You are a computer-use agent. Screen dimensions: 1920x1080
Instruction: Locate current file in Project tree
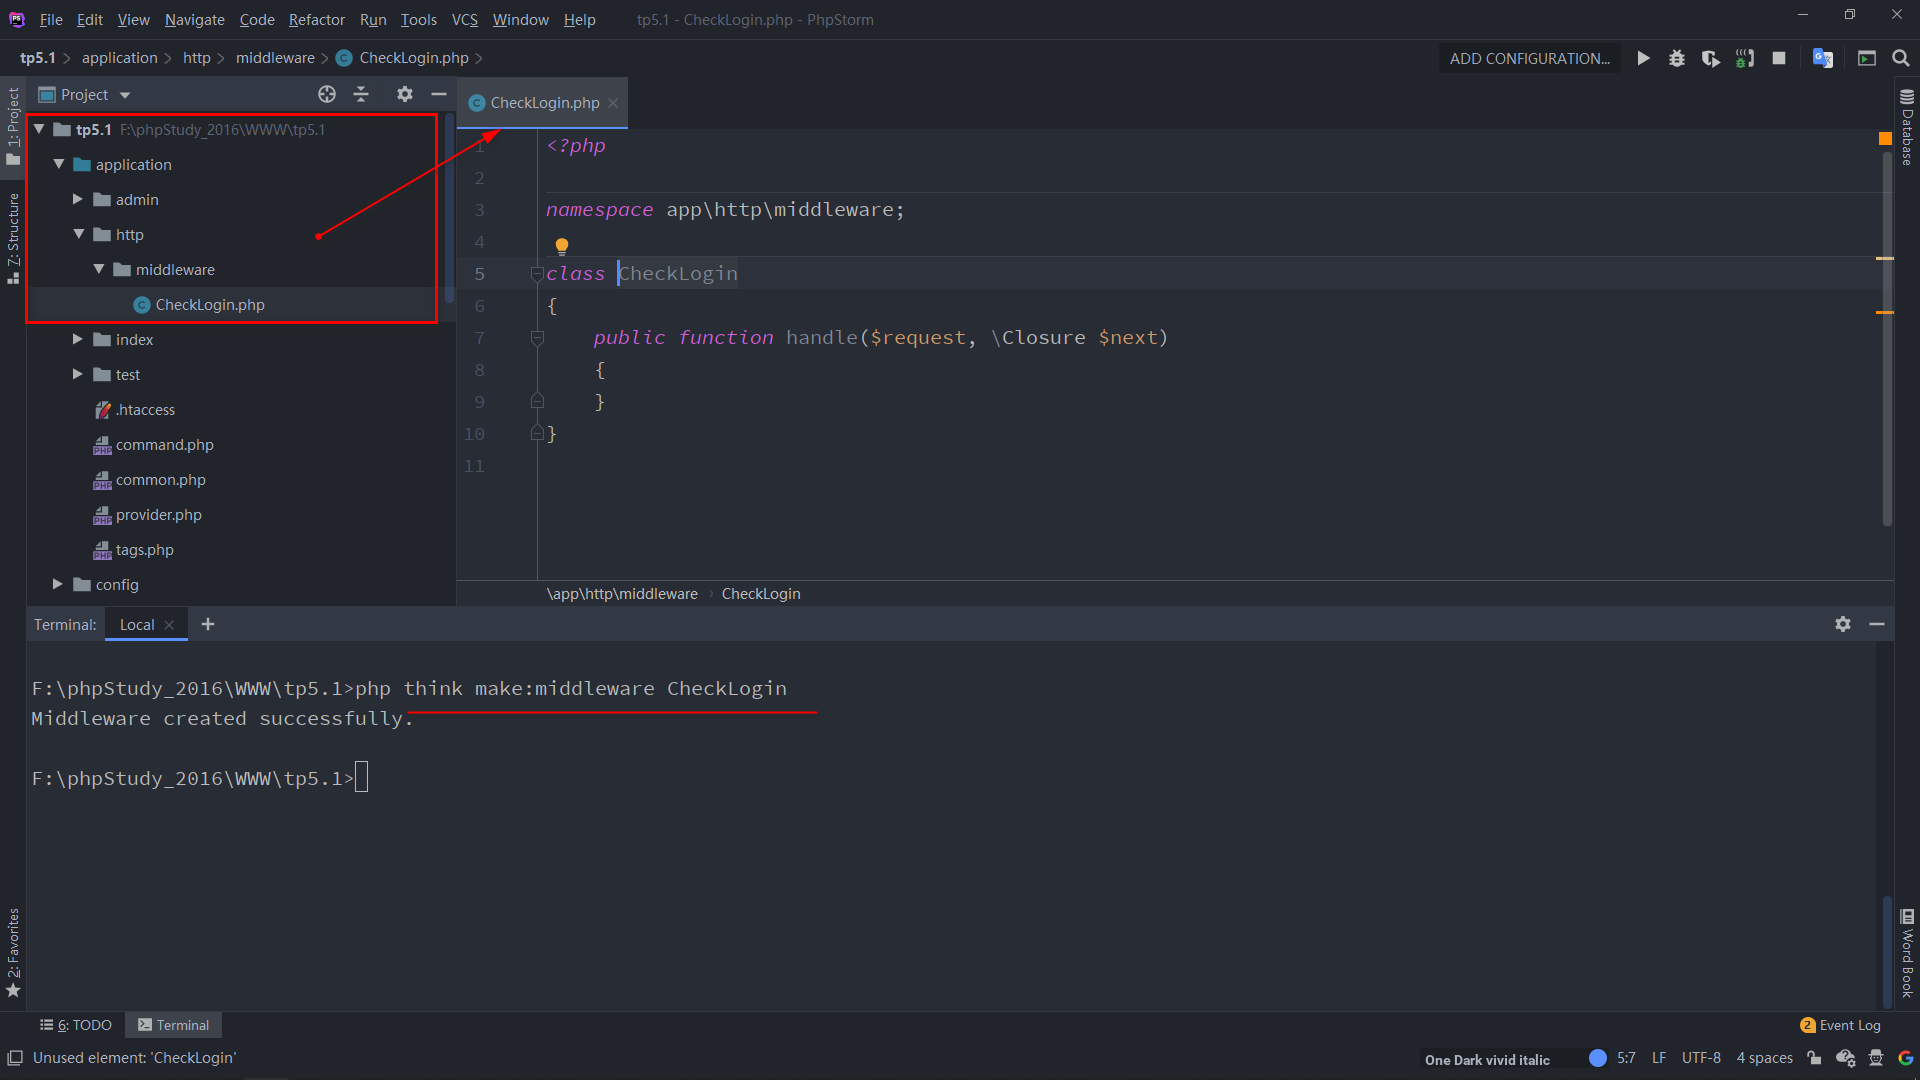[327, 94]
